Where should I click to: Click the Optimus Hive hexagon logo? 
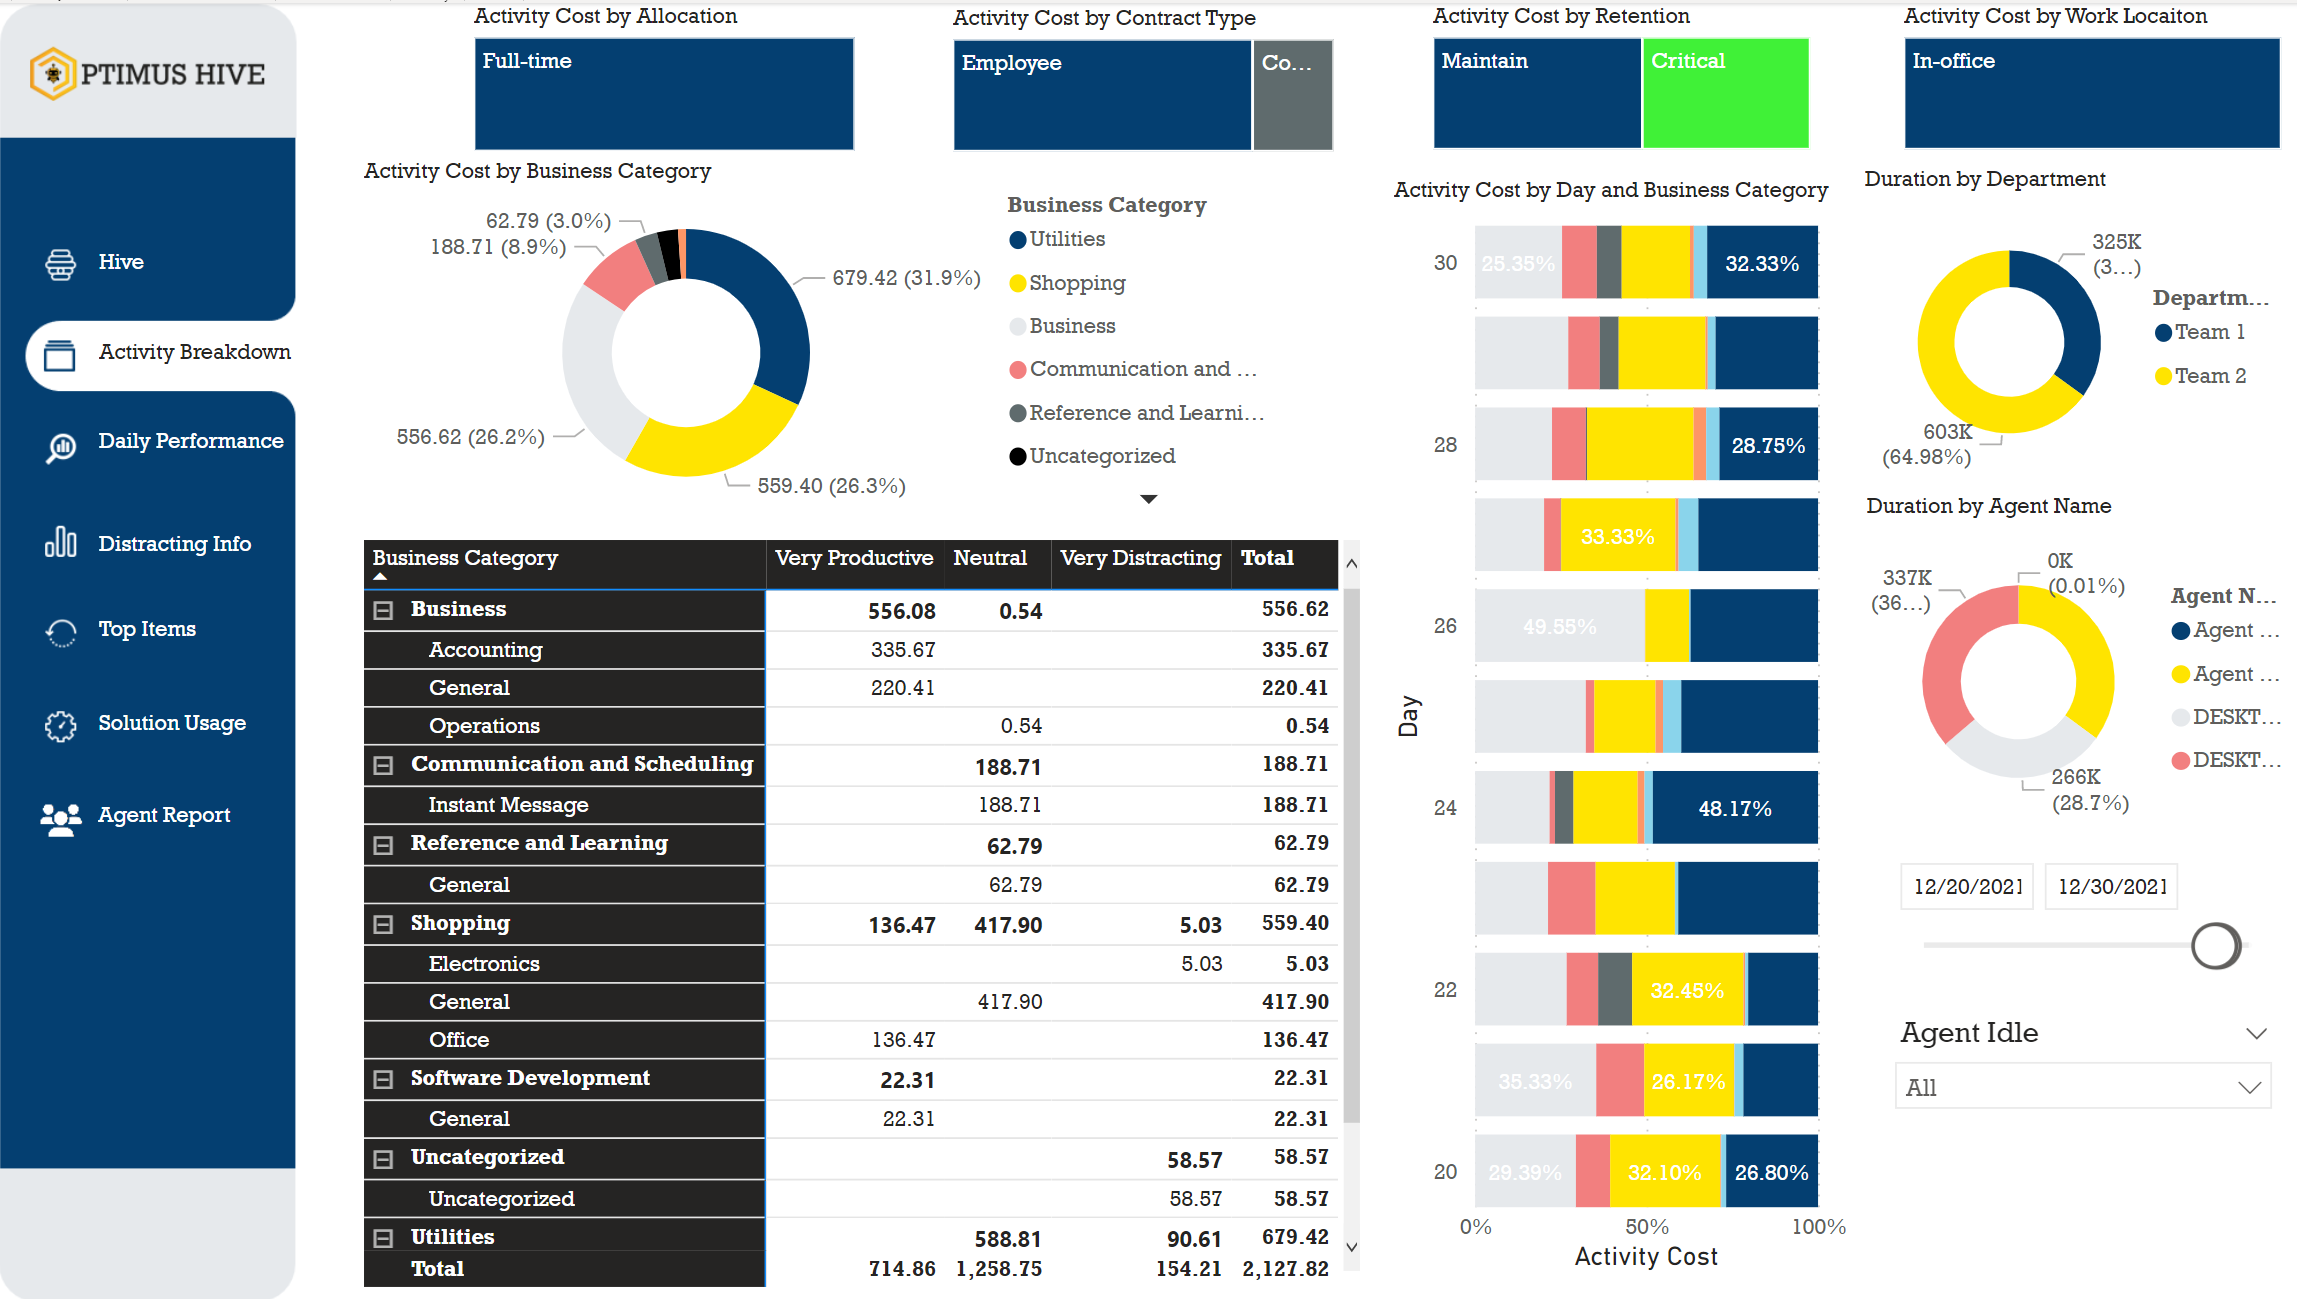tap(53, 74)
